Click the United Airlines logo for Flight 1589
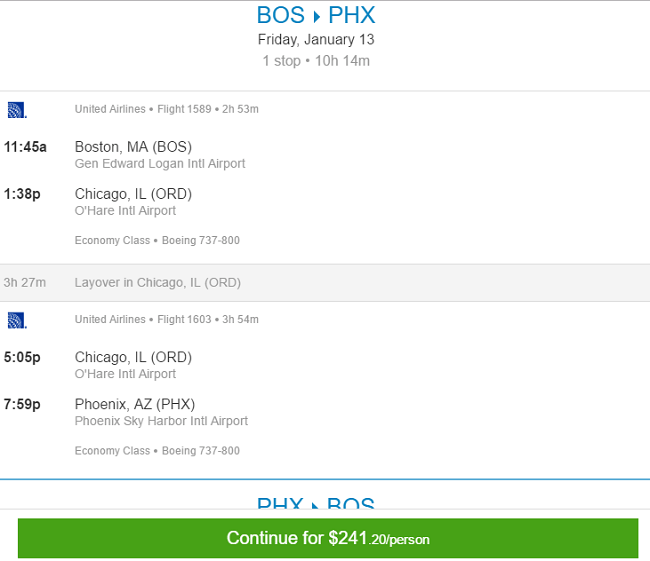Screen dimensions: 650x561 (17, 110)
